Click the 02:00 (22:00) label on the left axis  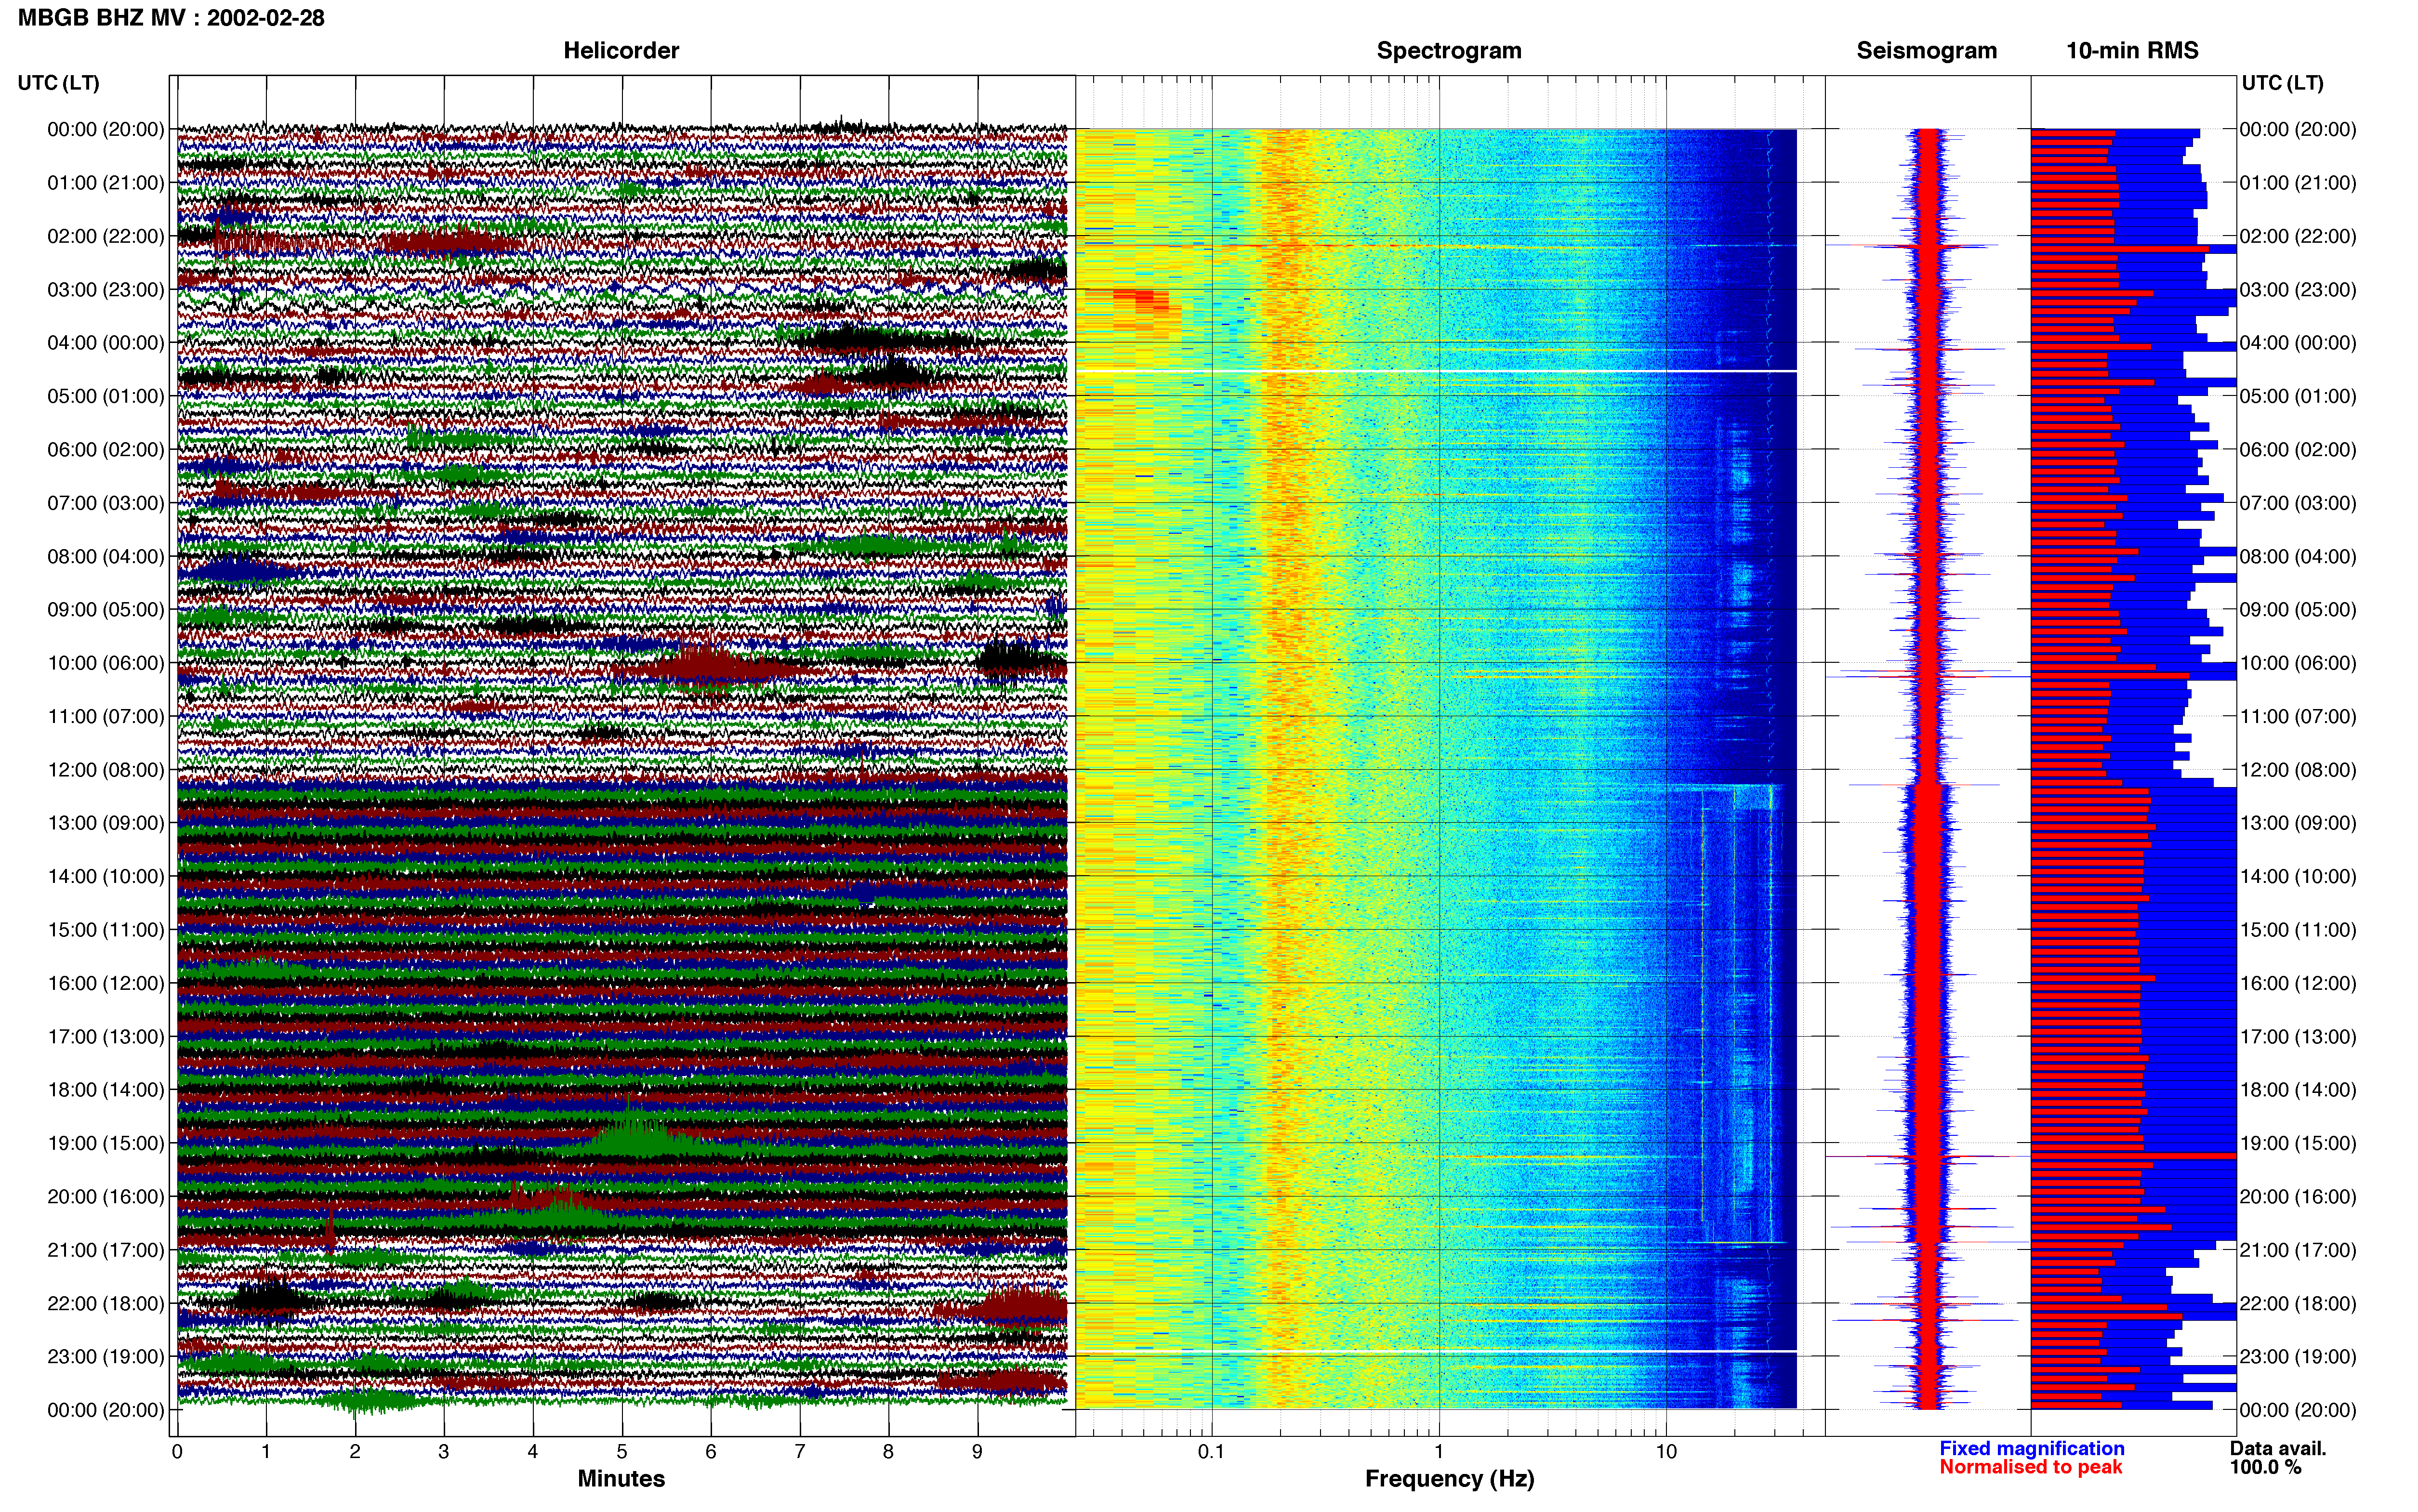105,236
